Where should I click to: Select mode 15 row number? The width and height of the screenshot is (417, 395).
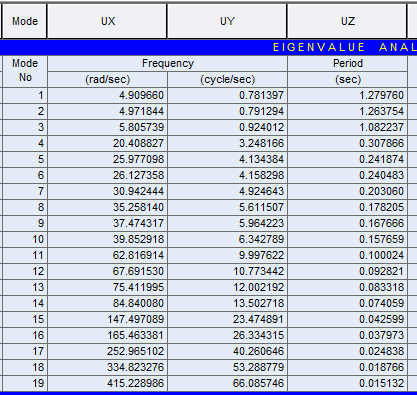point(25,319)
